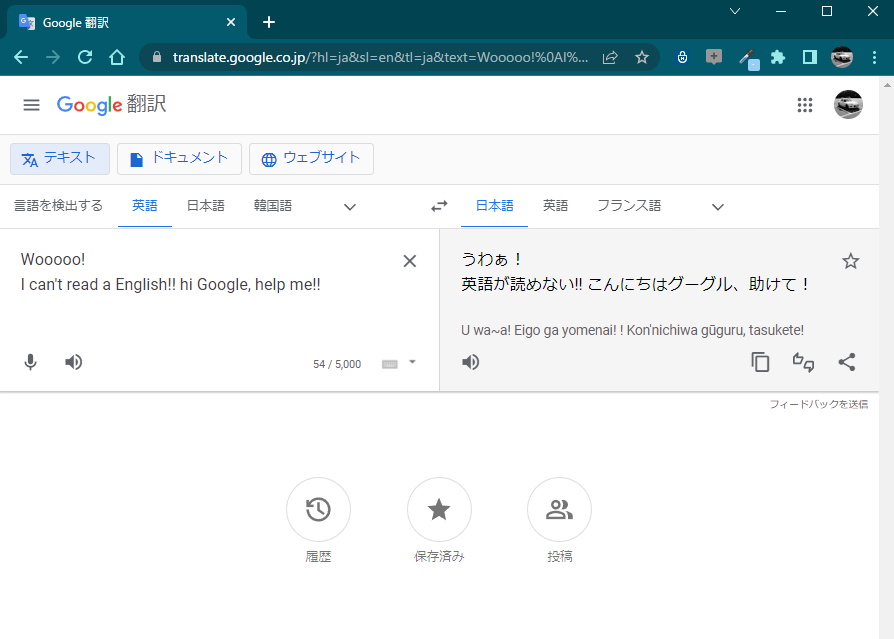
Task: Listen to the Japanese translation
Action: 470,362
